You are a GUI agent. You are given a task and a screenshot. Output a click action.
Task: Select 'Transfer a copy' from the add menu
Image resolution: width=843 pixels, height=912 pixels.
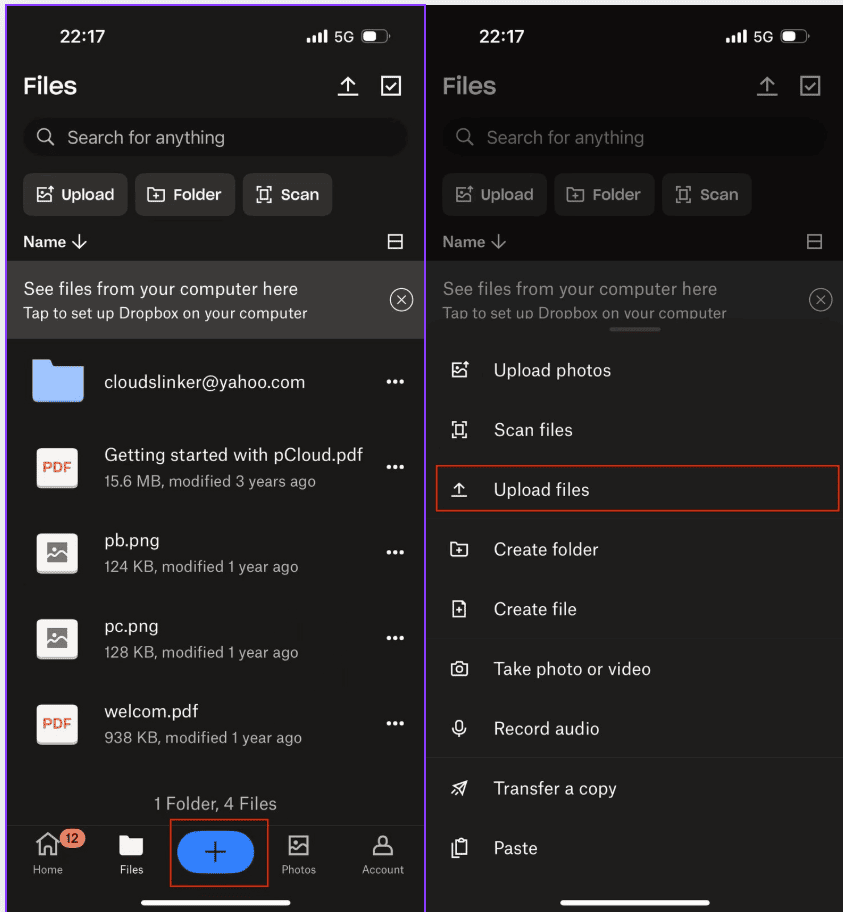[x=635, y=789]
